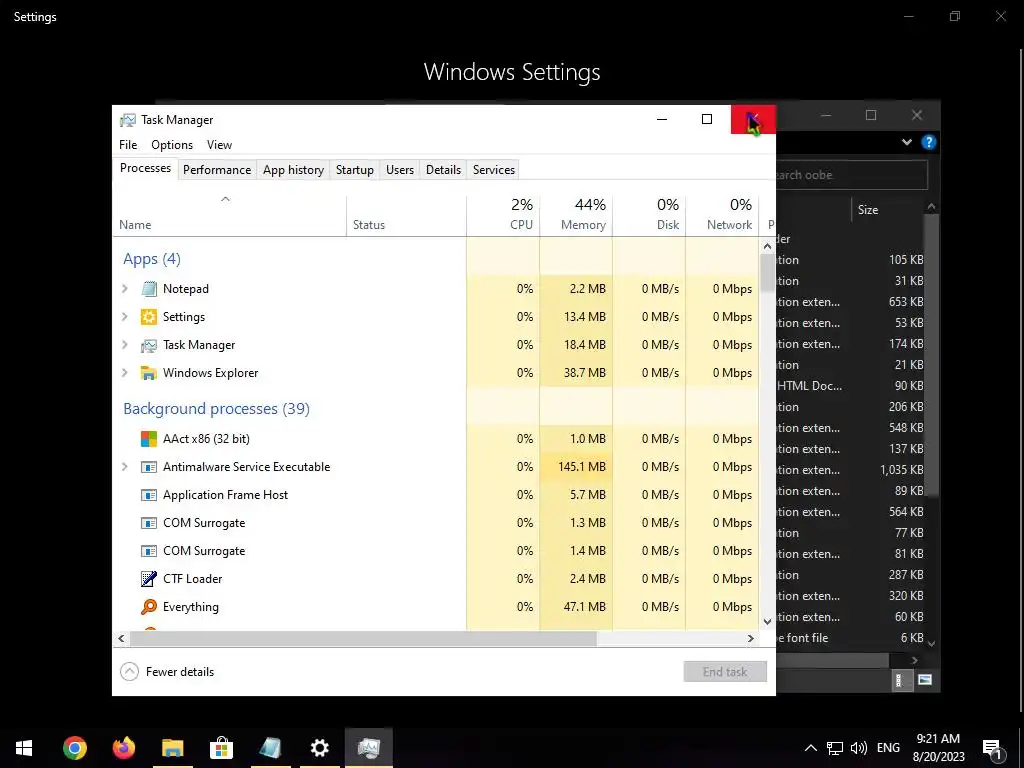Switch to the App history tab
The image size is (1024, 768).
click(x=293, y=170)
